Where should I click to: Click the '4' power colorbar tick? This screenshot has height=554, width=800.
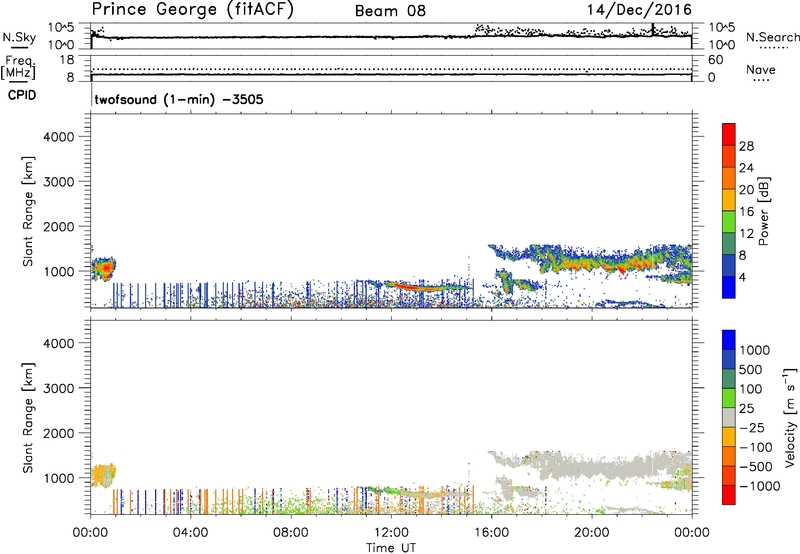[x=743, y=278]
